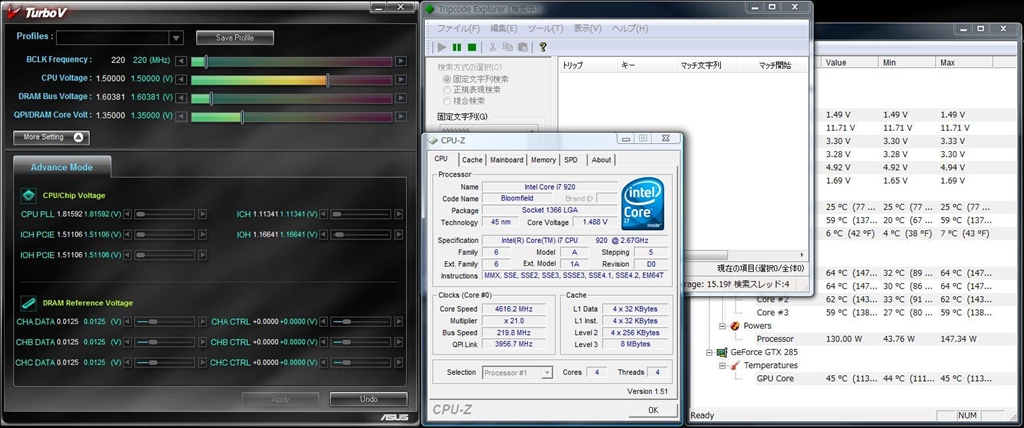The image size is (1024, 428).
Task: Click the マッチ文字列 column header
Action: [701, 65]
